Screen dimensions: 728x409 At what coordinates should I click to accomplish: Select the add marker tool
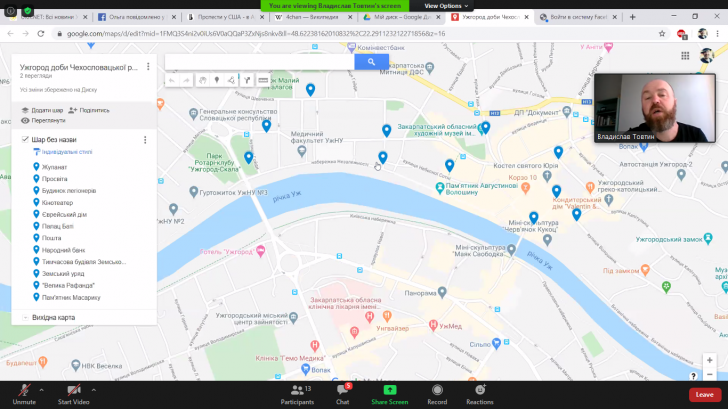pyautogui.click(x=217, y=80)
